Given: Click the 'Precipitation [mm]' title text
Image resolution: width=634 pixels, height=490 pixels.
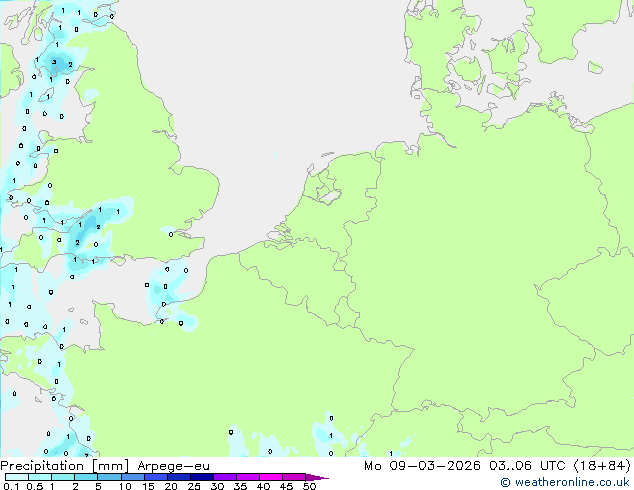Looking at the screenshot, I should pos(64,466).
